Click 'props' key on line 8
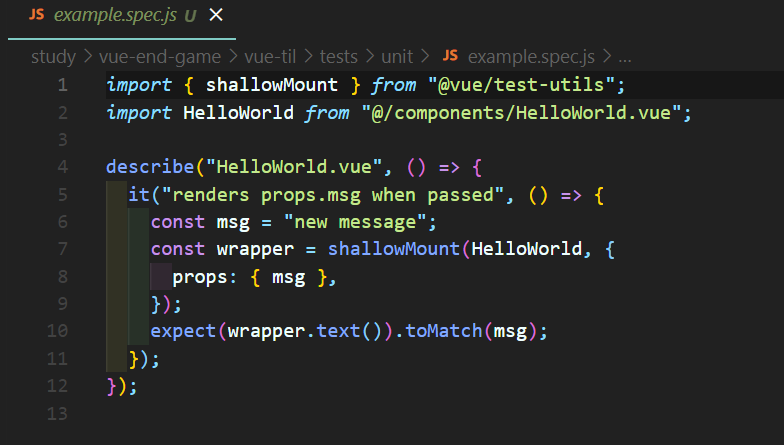Viewport: 784px width, 445px height. (x=200, y=276)
